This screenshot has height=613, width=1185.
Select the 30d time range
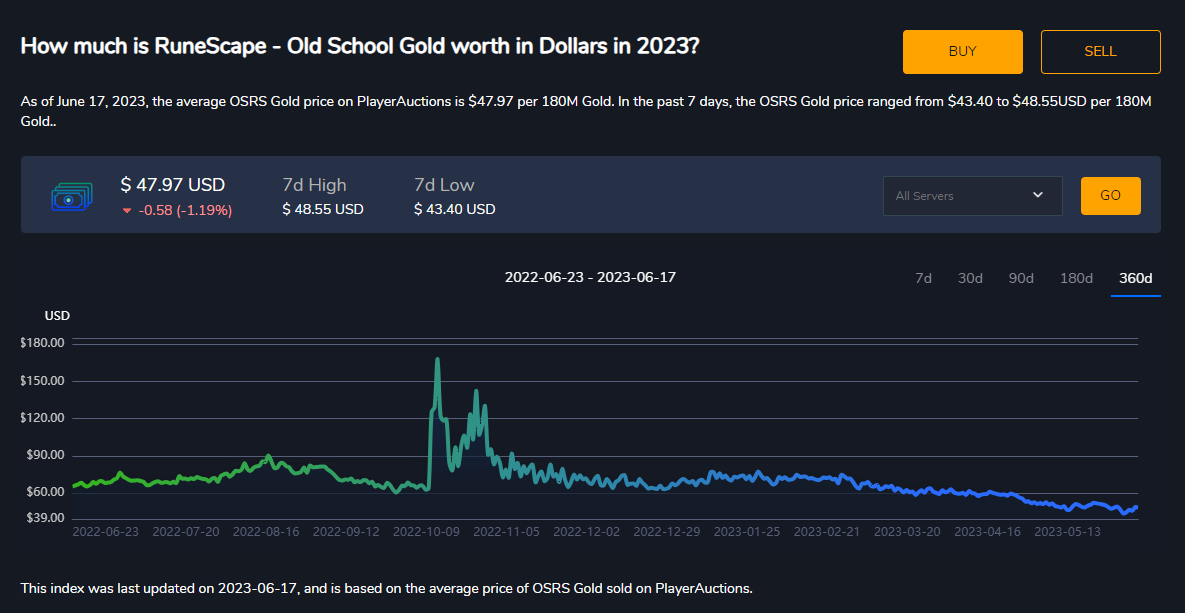pos(969,278)
